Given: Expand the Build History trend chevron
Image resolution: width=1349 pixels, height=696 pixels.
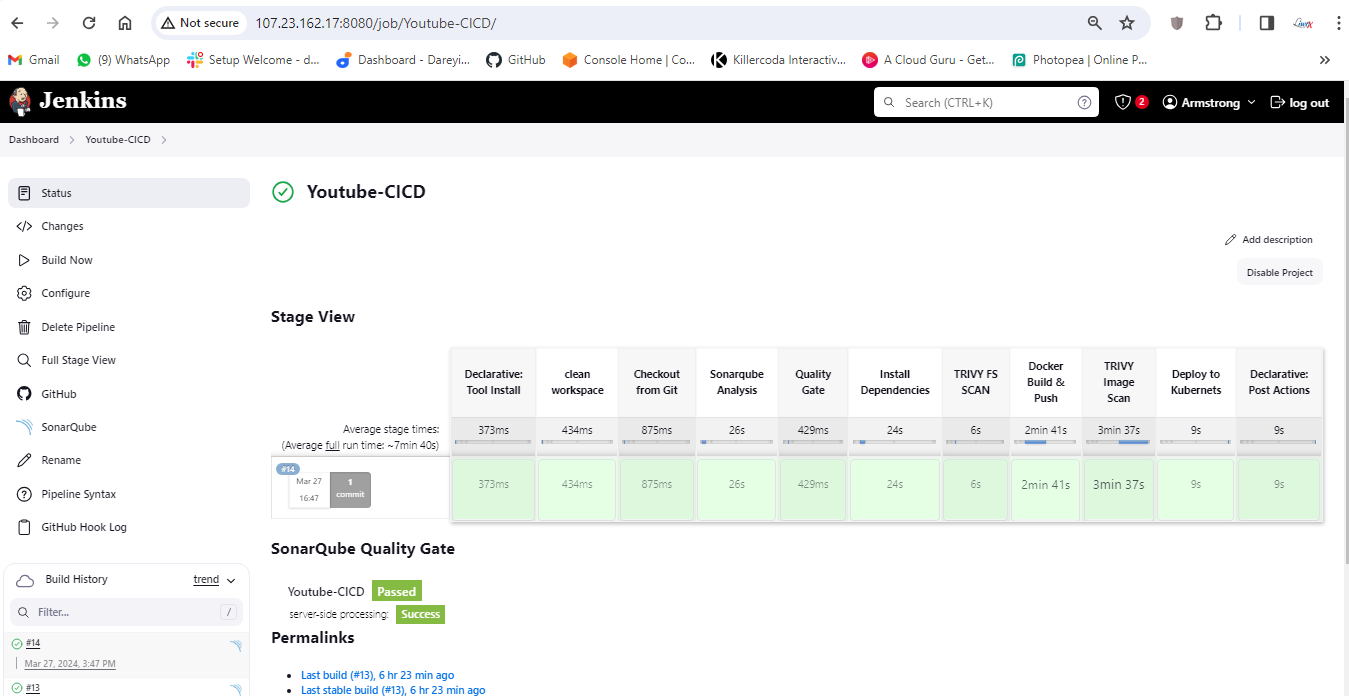Looking at the screenshot, I should coord(231,580).
